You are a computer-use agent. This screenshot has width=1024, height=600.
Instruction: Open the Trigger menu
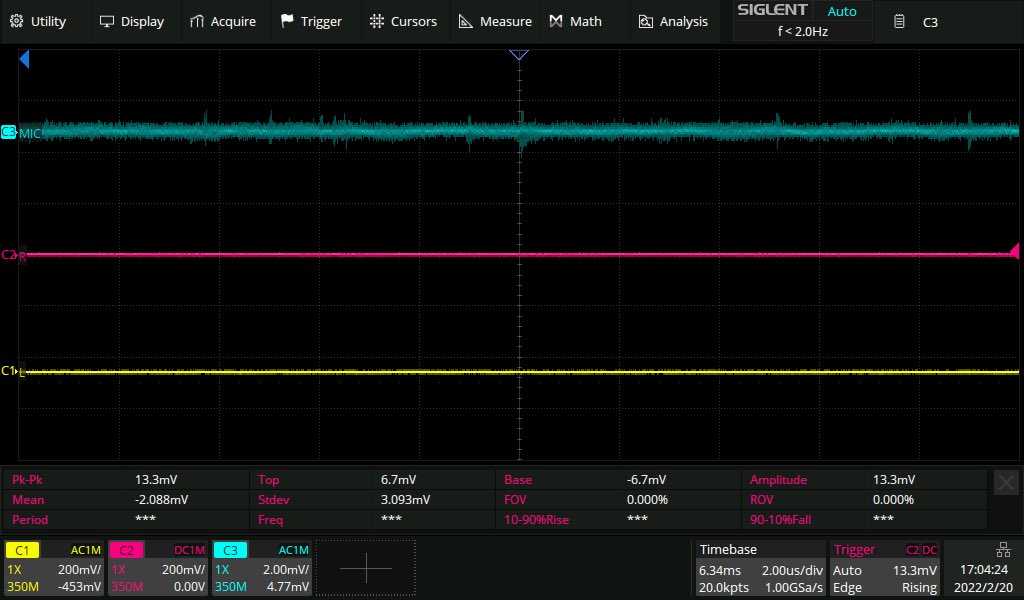[x=311, y=22]
